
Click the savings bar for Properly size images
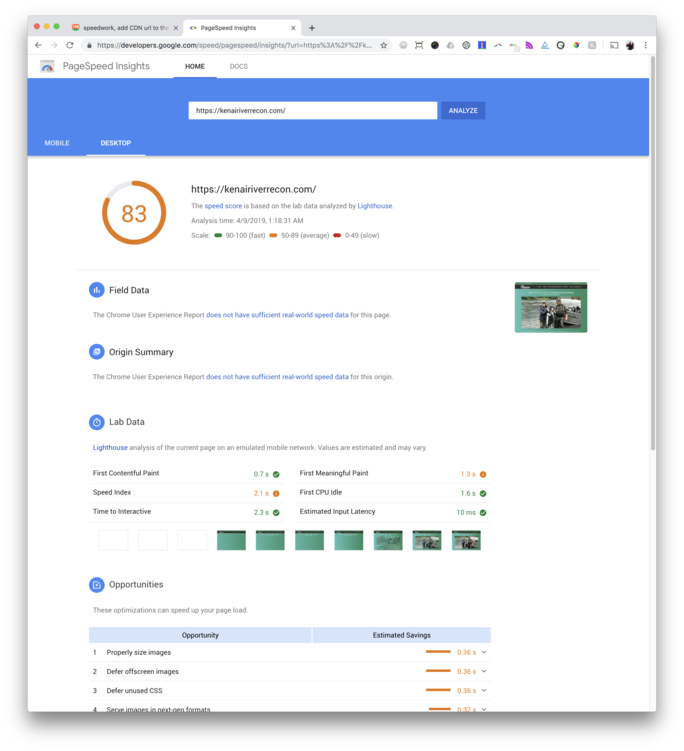pyautogui.click(x=438, y=651)
